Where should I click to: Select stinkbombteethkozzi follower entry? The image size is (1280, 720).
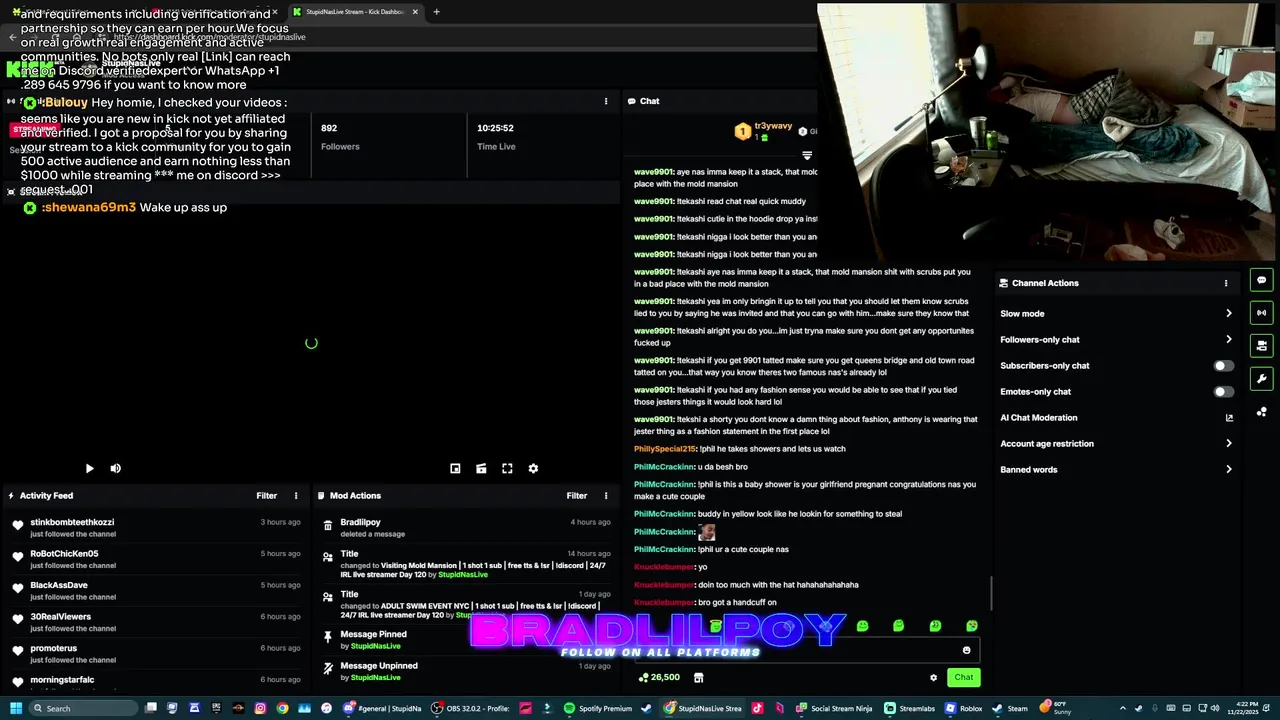(x=155, y=527)
